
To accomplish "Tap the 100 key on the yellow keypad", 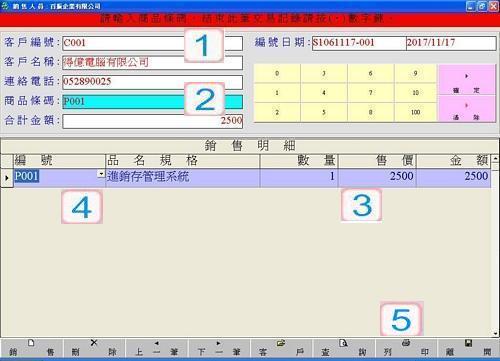I will 415,112.
